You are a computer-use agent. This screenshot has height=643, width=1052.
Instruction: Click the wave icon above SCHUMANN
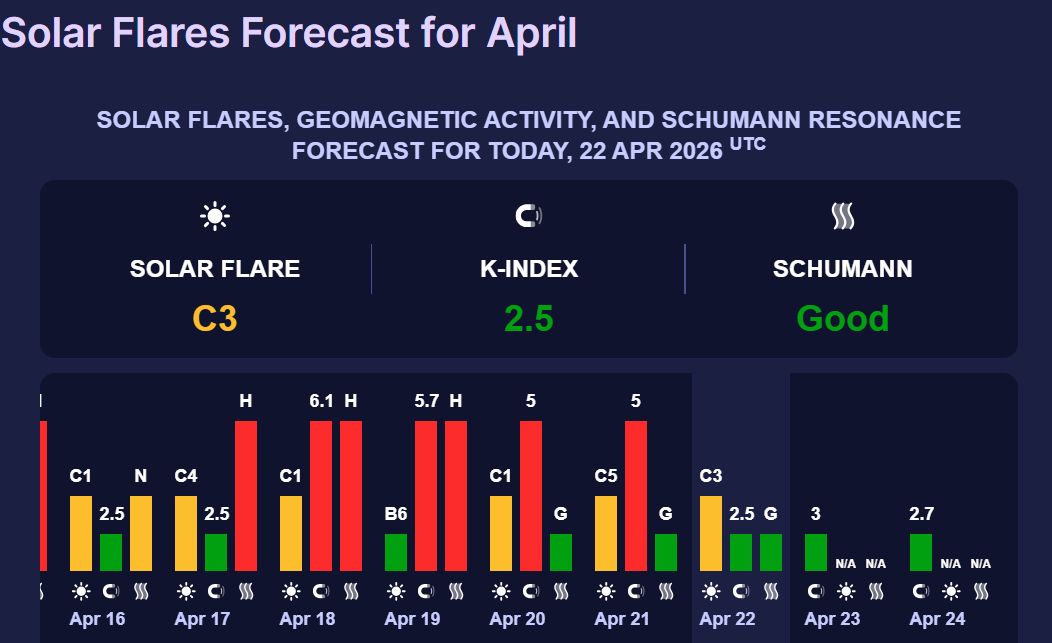[842, 216]
